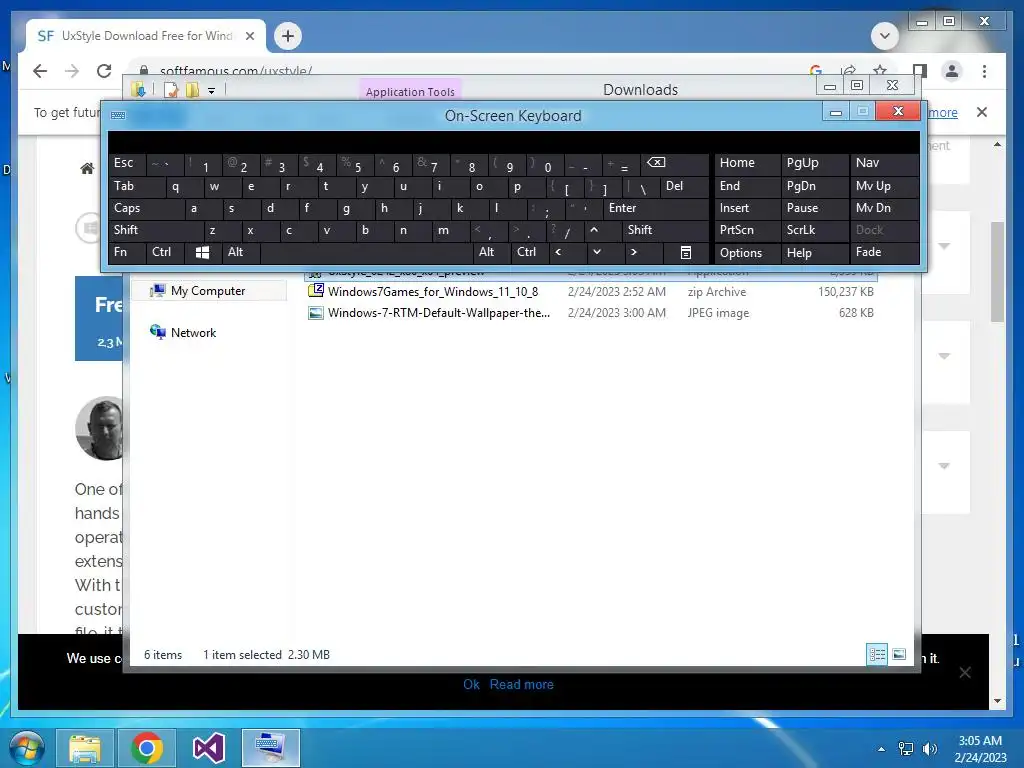The width and height of the screenshot is (1024, 768).
Task: Switch Downloads to details view icon
Action: [x=876, y=654]
